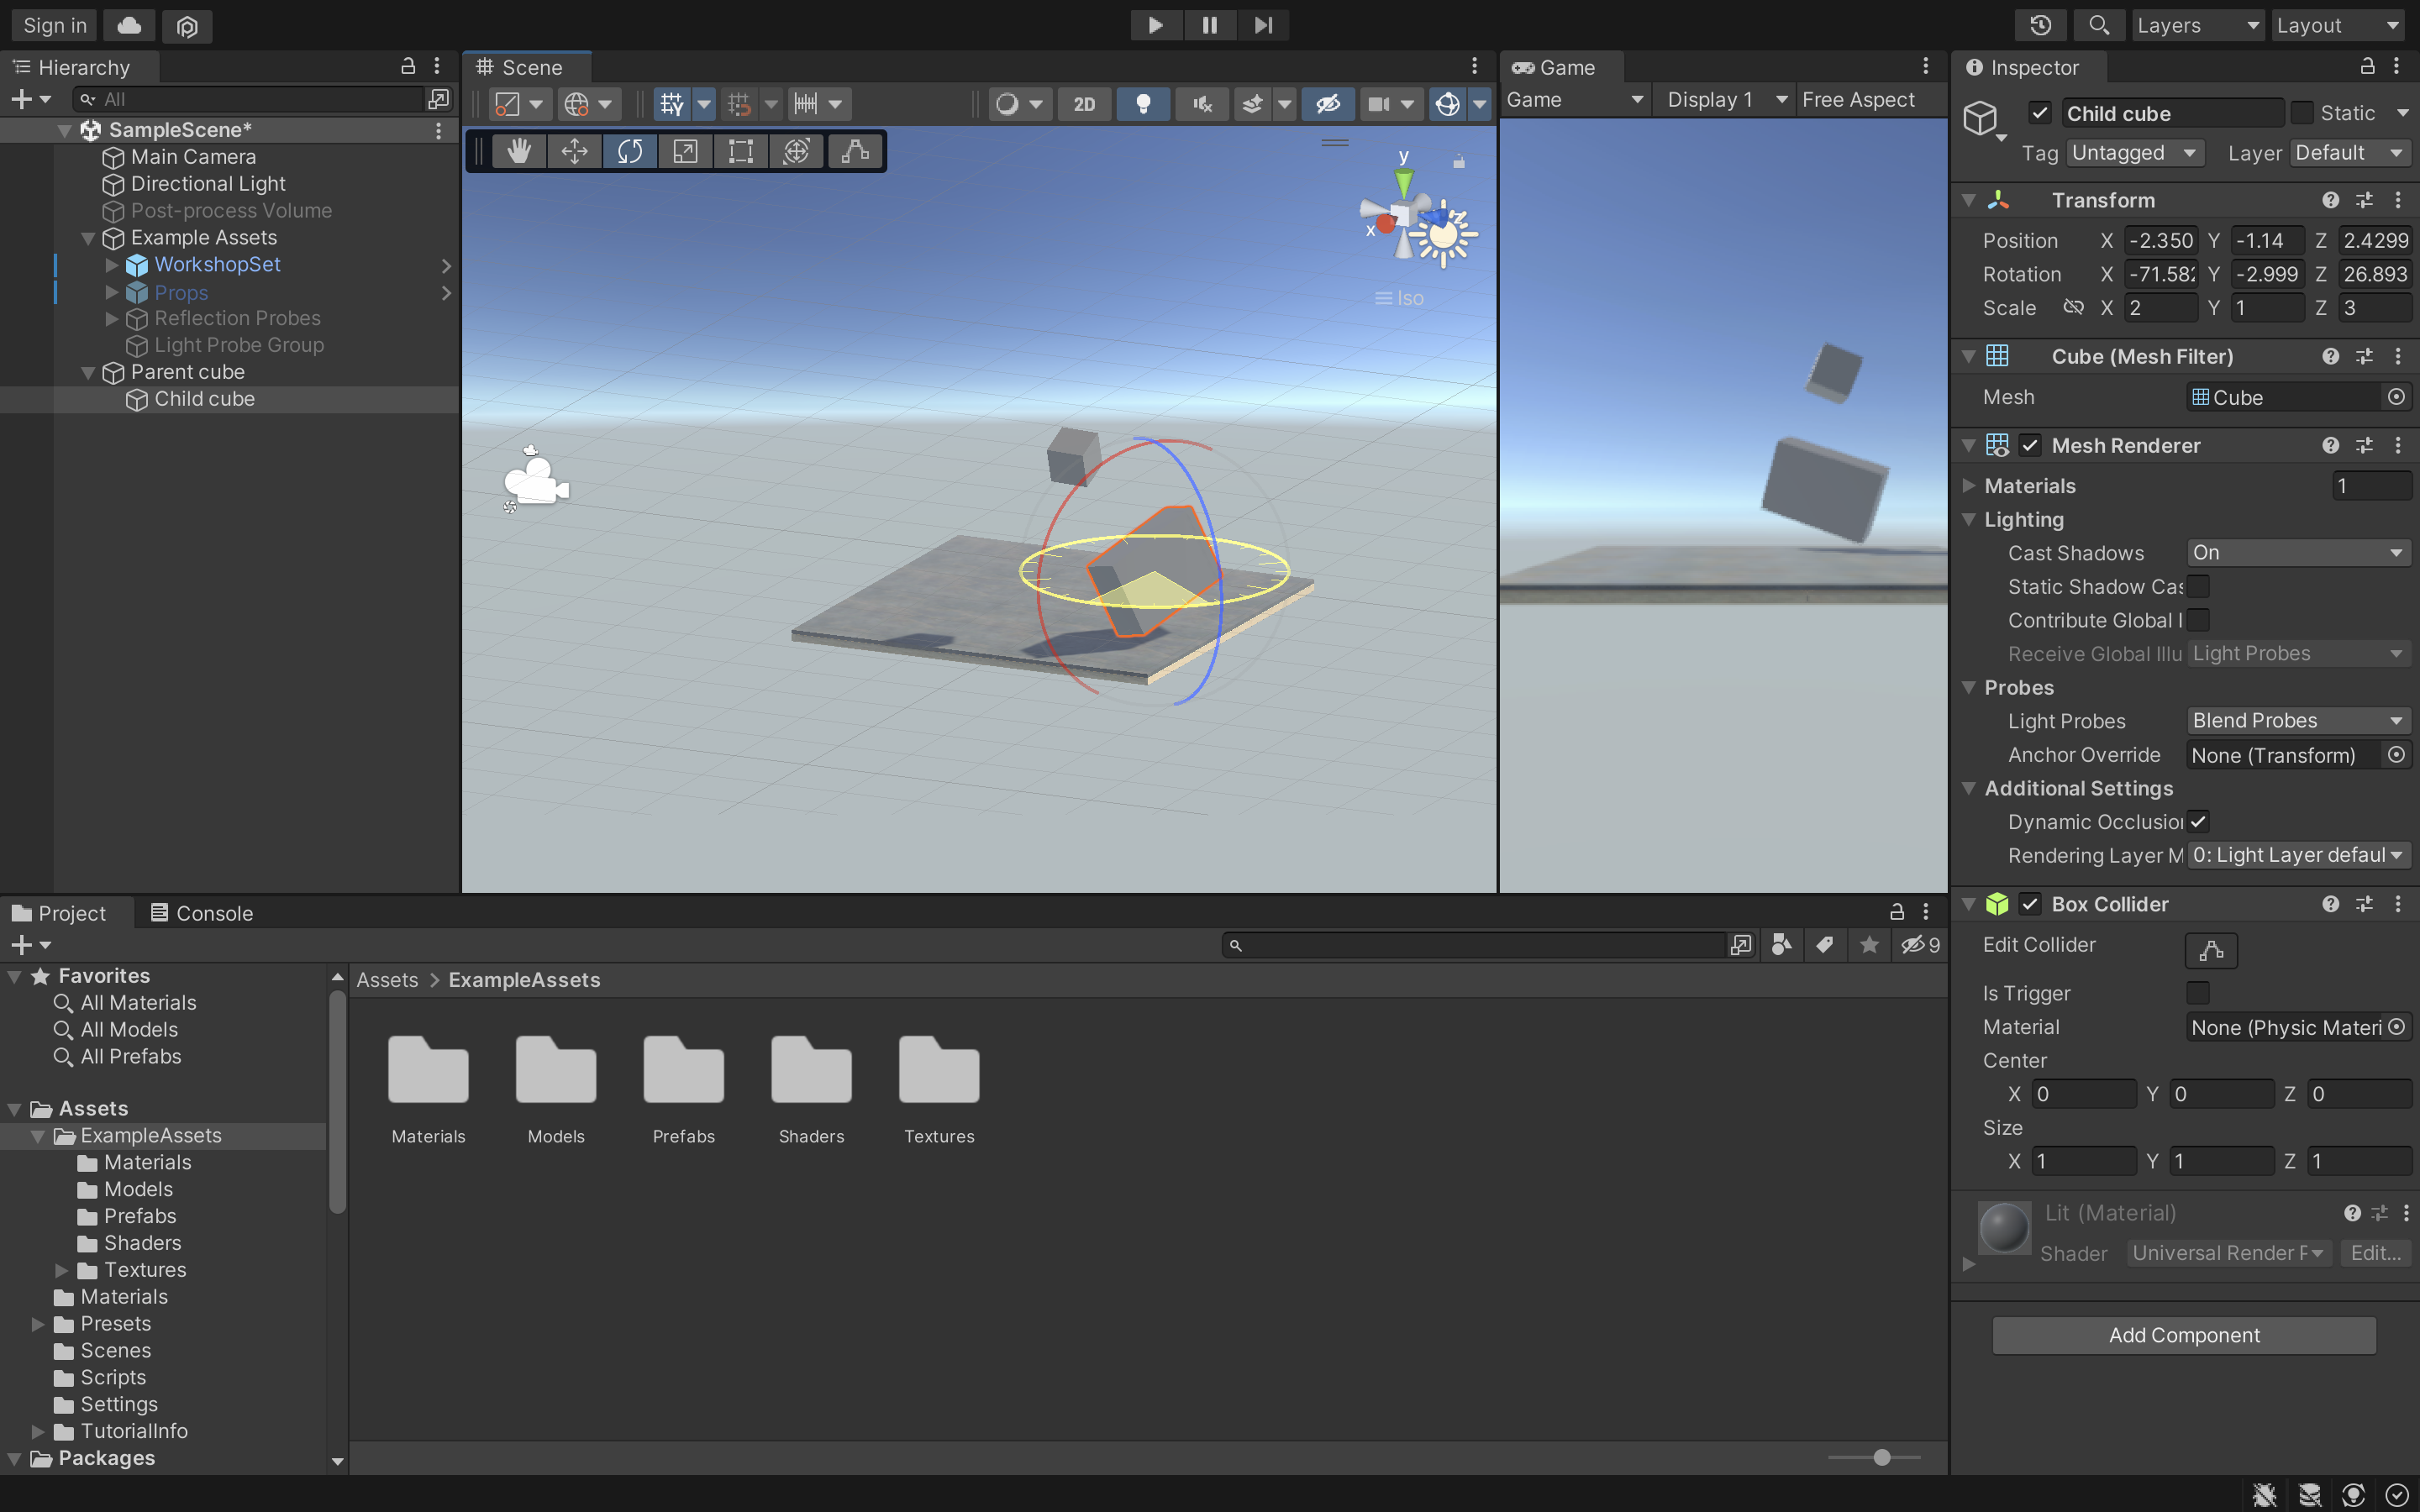This screenshot has height=1512, width=2420.
Task: Switch to the Console tab
Action: pos(201,912)
